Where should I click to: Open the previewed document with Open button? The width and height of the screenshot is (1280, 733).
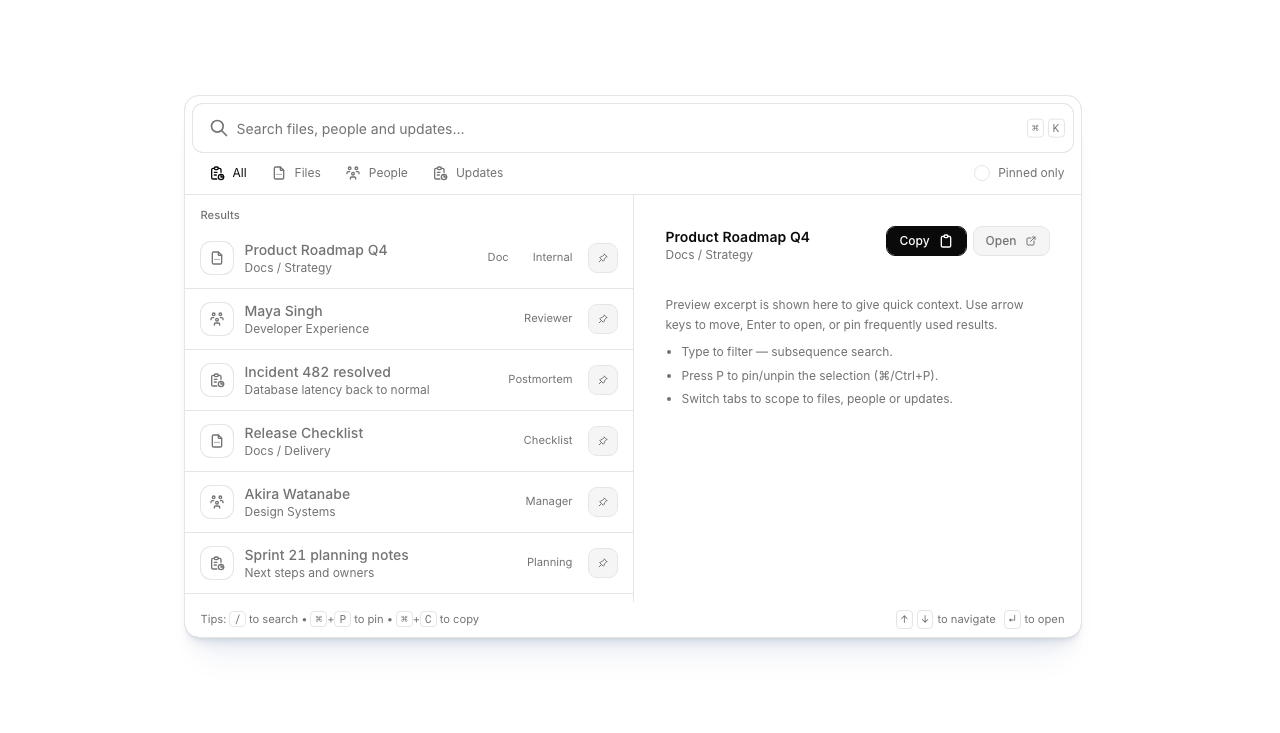(x=1010, y=241)
